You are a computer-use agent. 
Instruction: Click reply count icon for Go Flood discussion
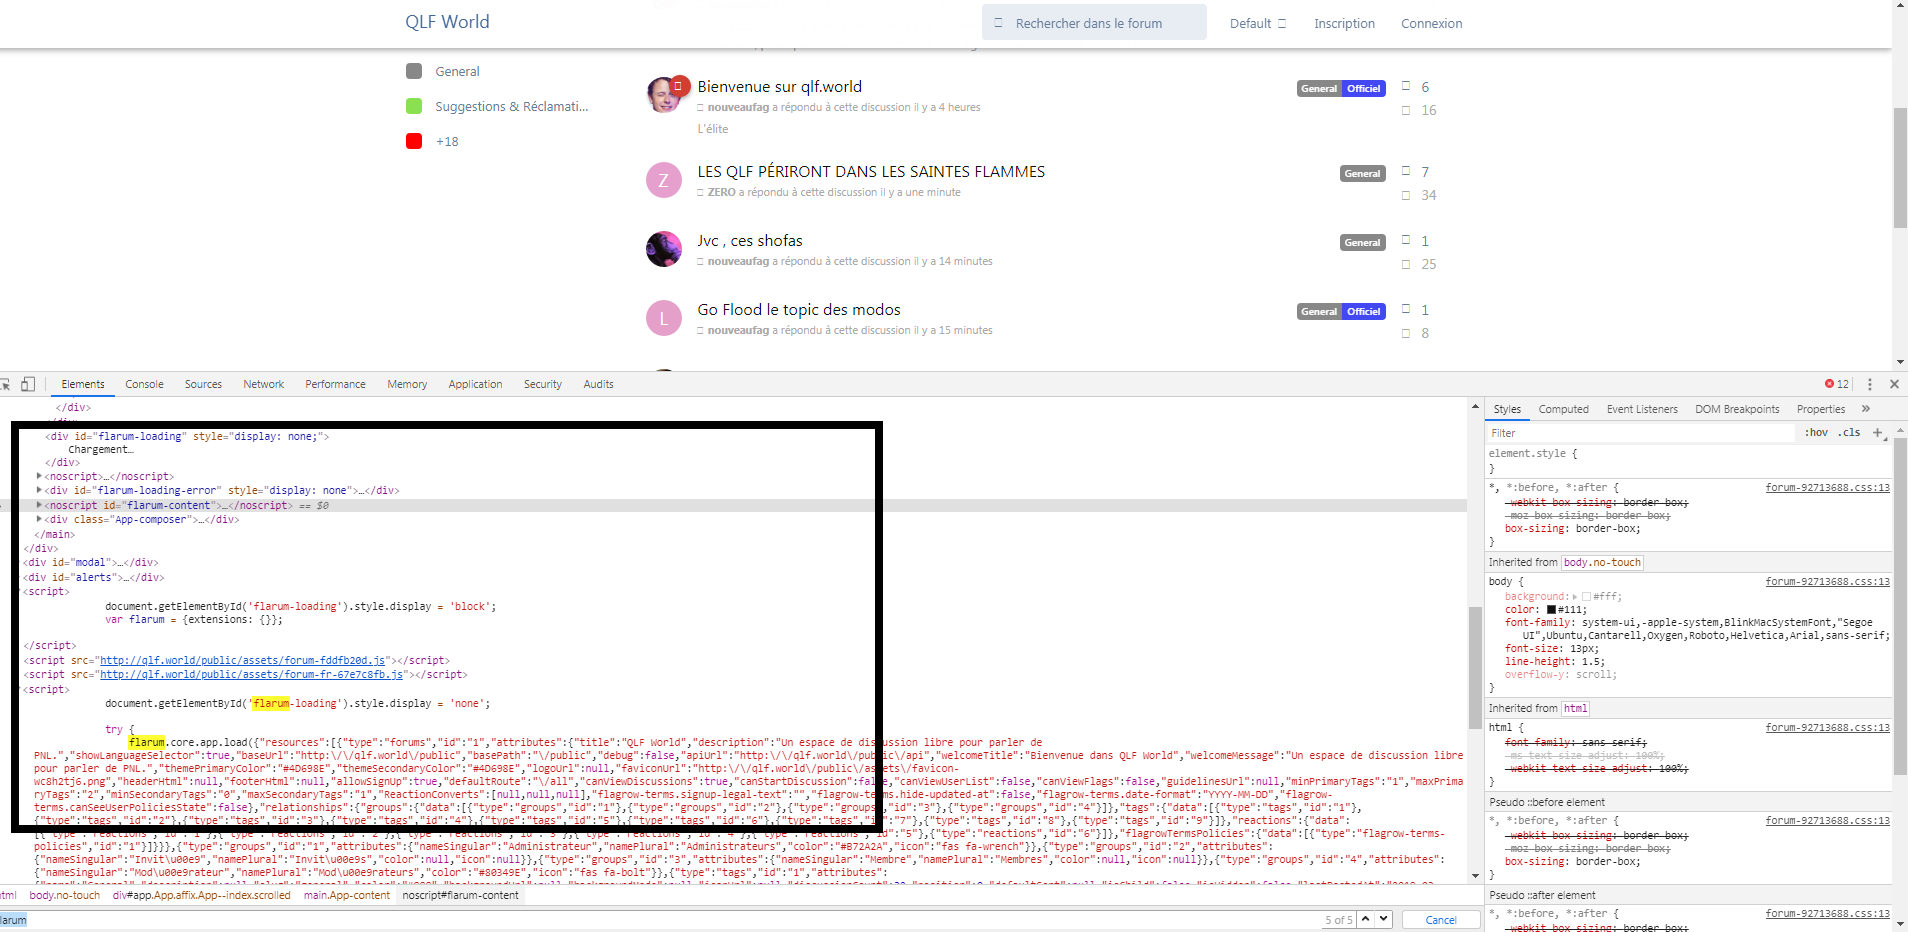[1406, 310]
